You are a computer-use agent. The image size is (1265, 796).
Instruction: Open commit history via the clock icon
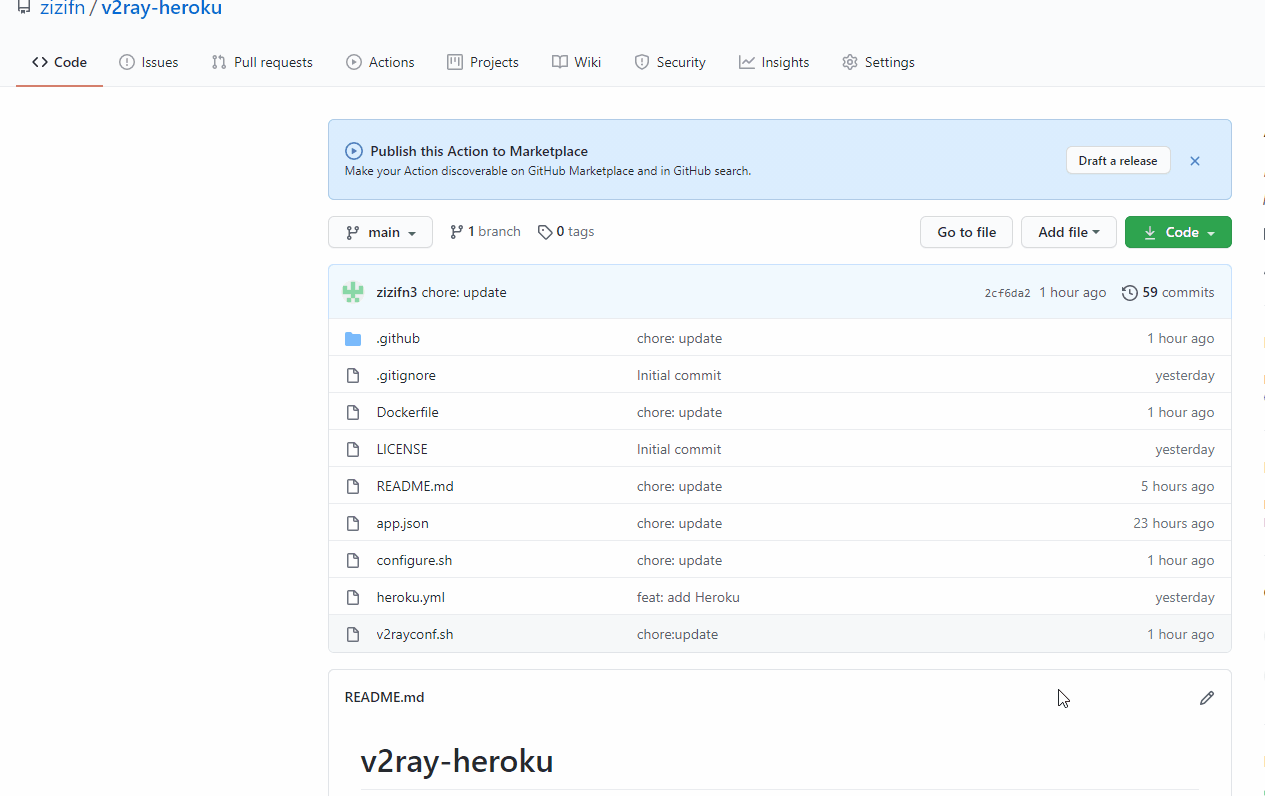(x=1130, y=292)
